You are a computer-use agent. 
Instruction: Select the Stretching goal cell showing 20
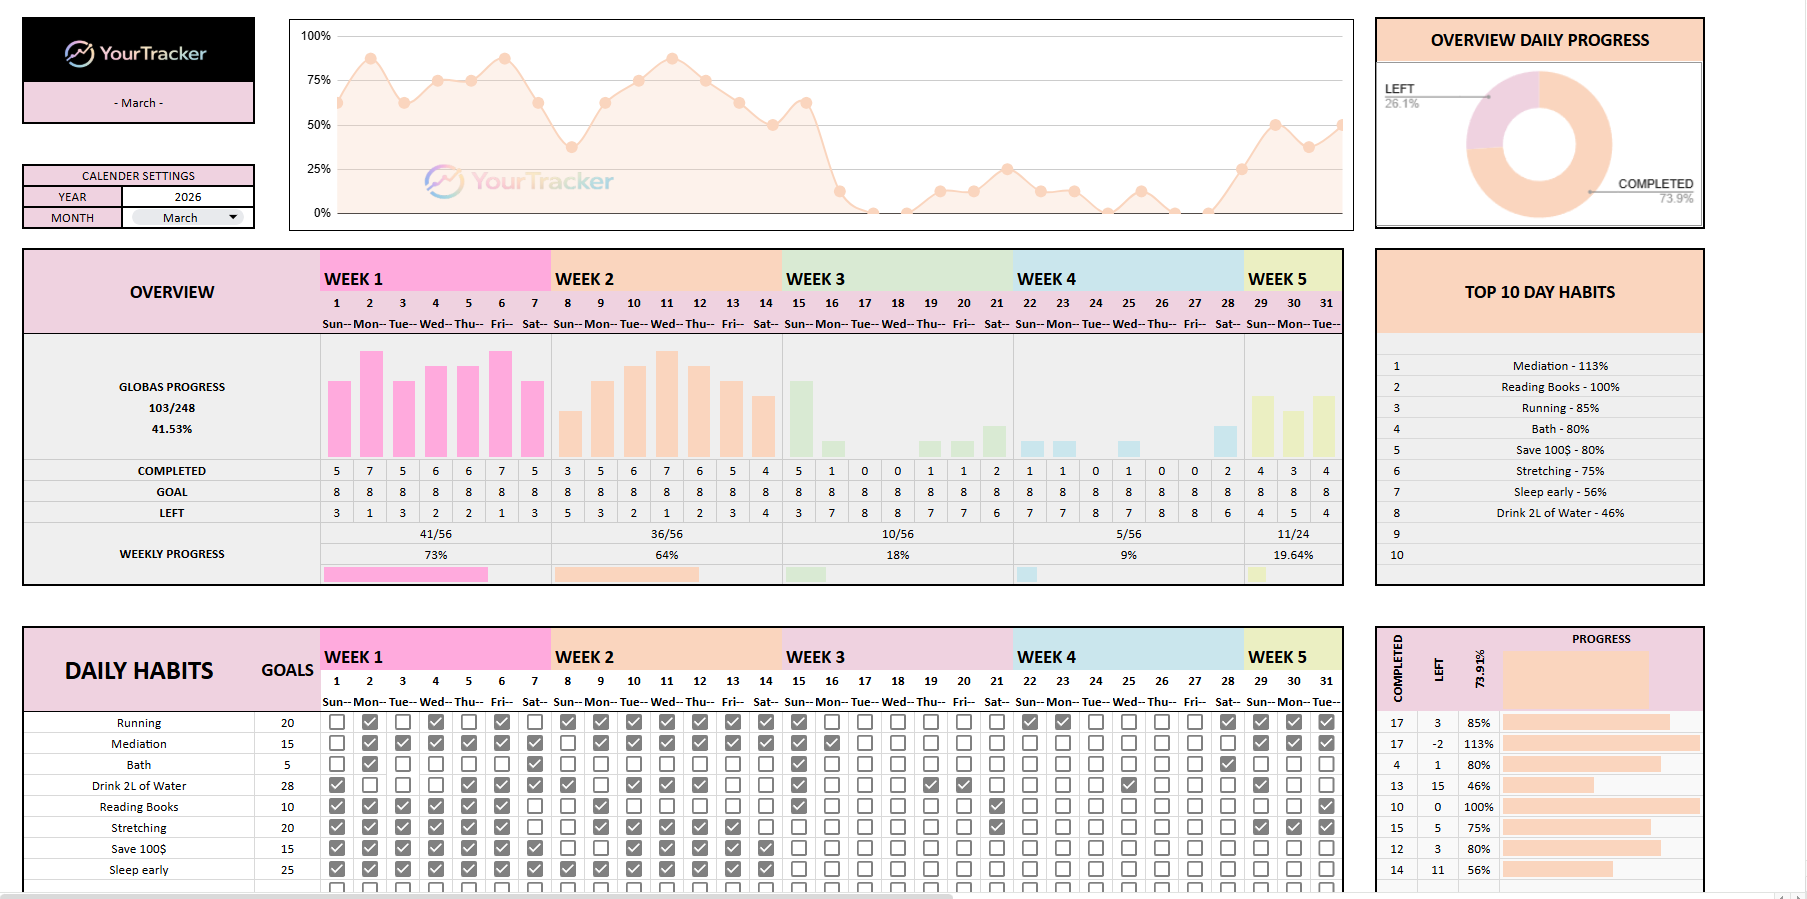point(287,827)
